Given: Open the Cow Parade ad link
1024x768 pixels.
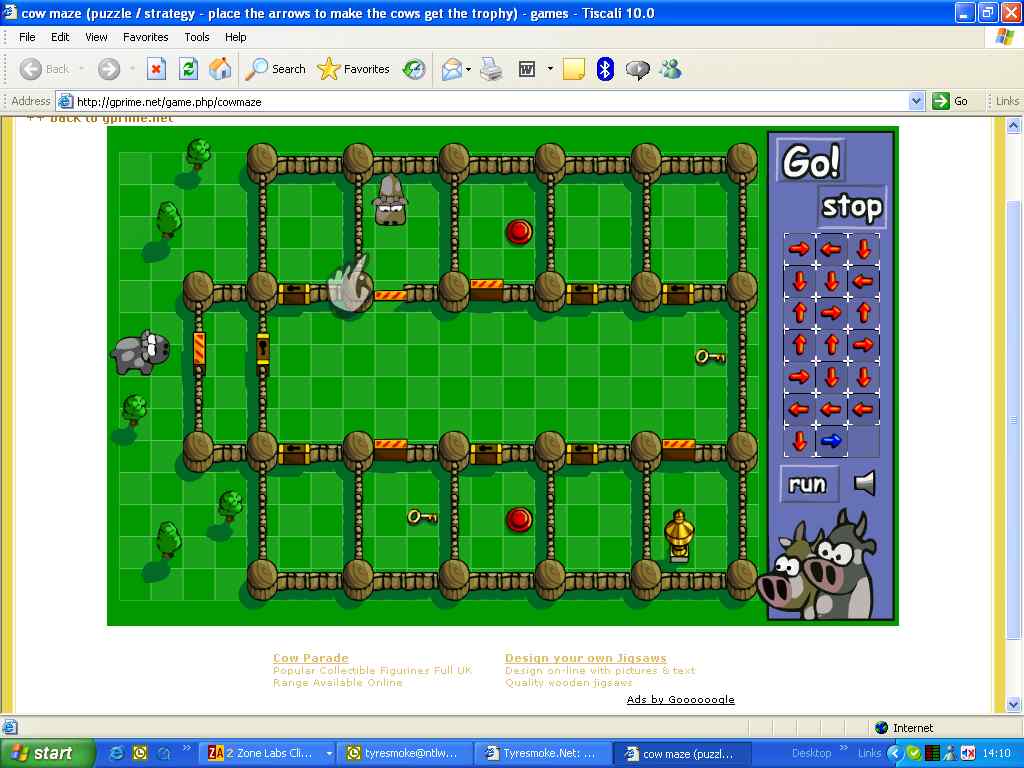Looking at the screenshot, I should [x=311, y=658].
